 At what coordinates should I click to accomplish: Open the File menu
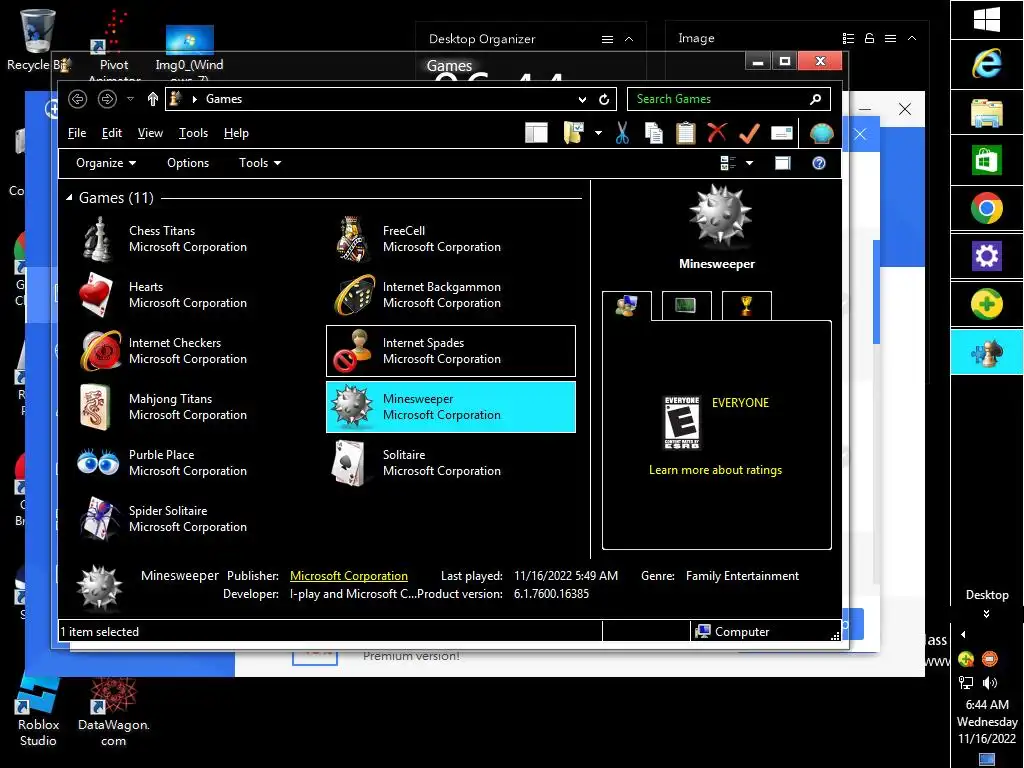click(x=77, y=133)
